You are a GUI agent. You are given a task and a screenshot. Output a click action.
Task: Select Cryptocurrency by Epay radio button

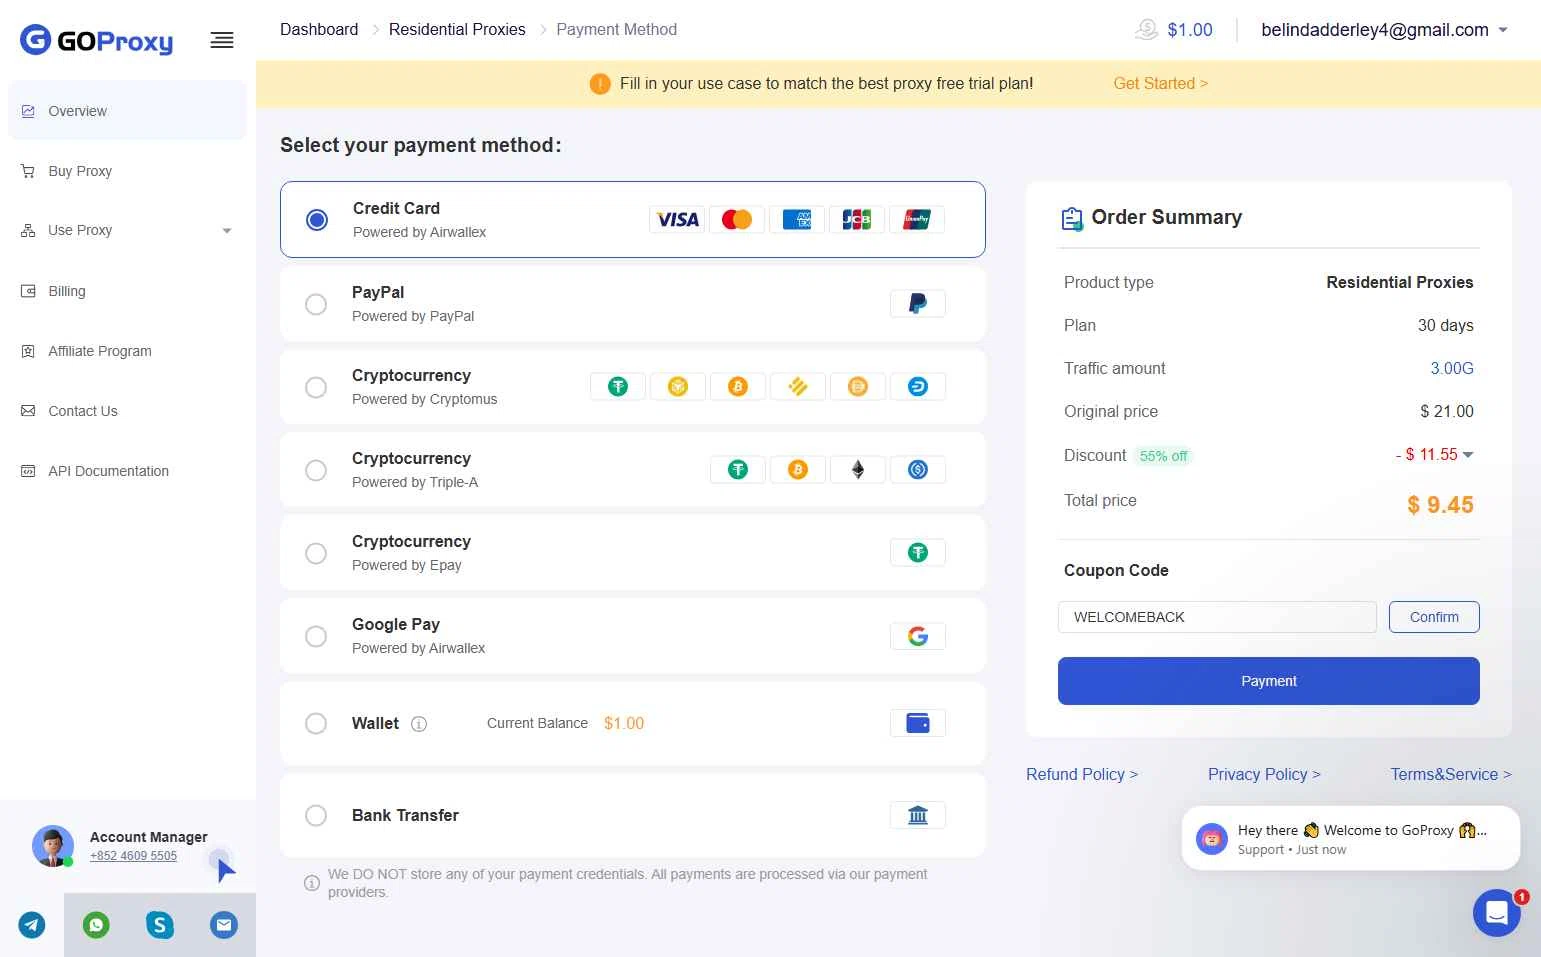[x=316, y=553]
